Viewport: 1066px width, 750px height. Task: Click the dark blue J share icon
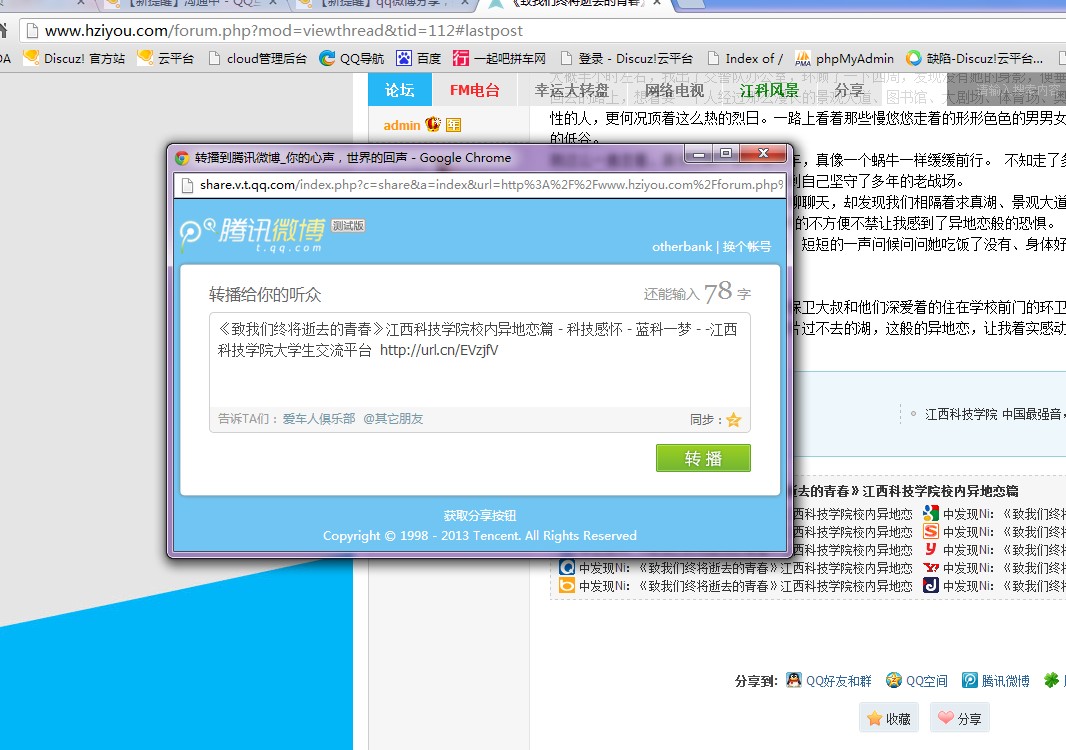931,585
